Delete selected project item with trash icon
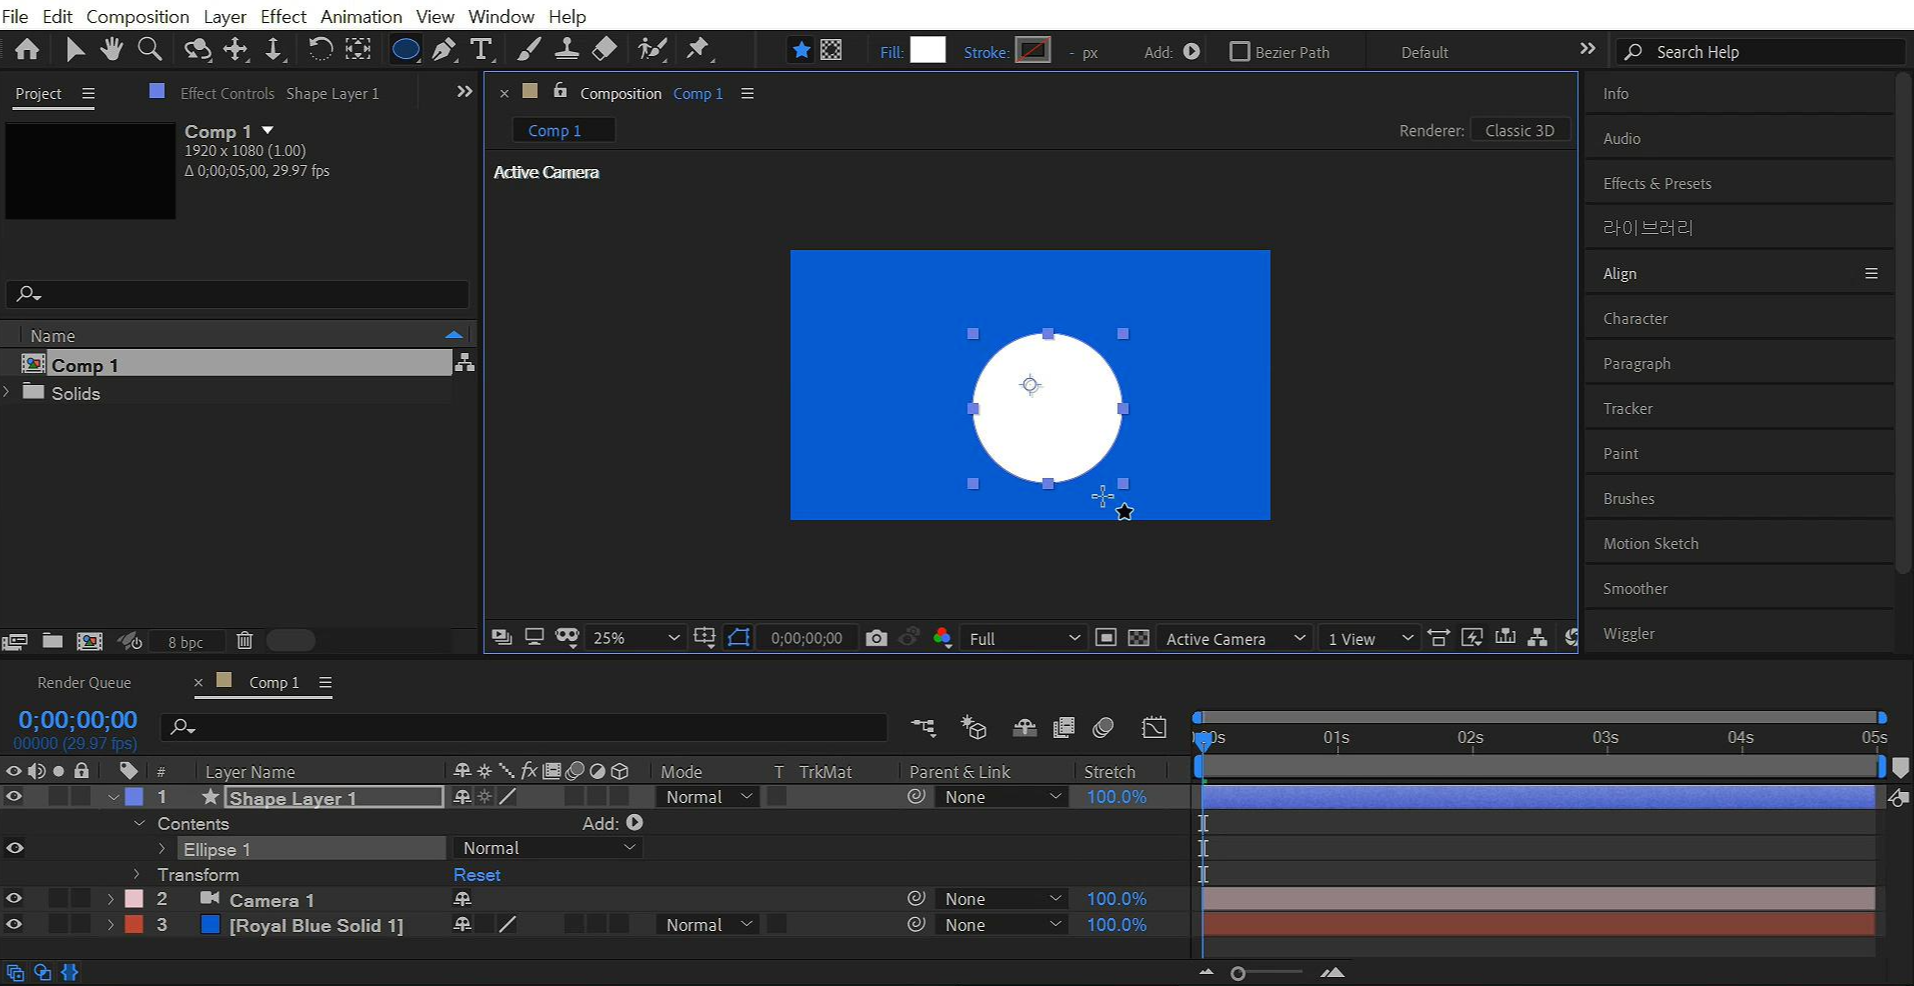 click(x=245, y=641)
